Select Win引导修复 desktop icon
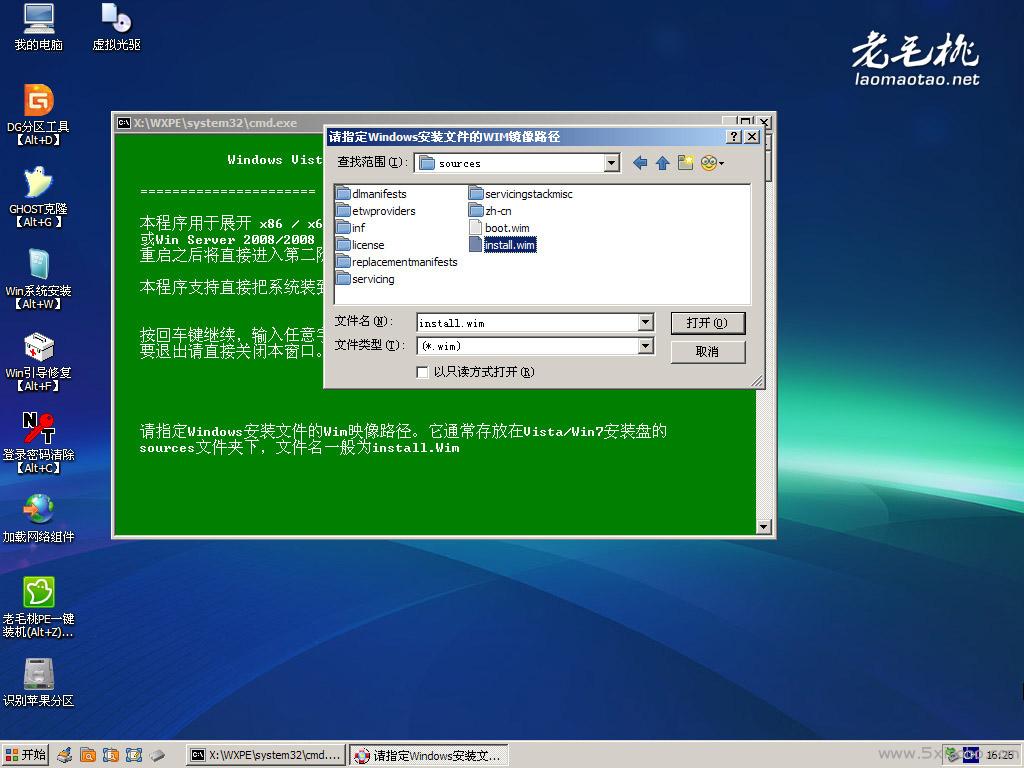 click(38, 347)
